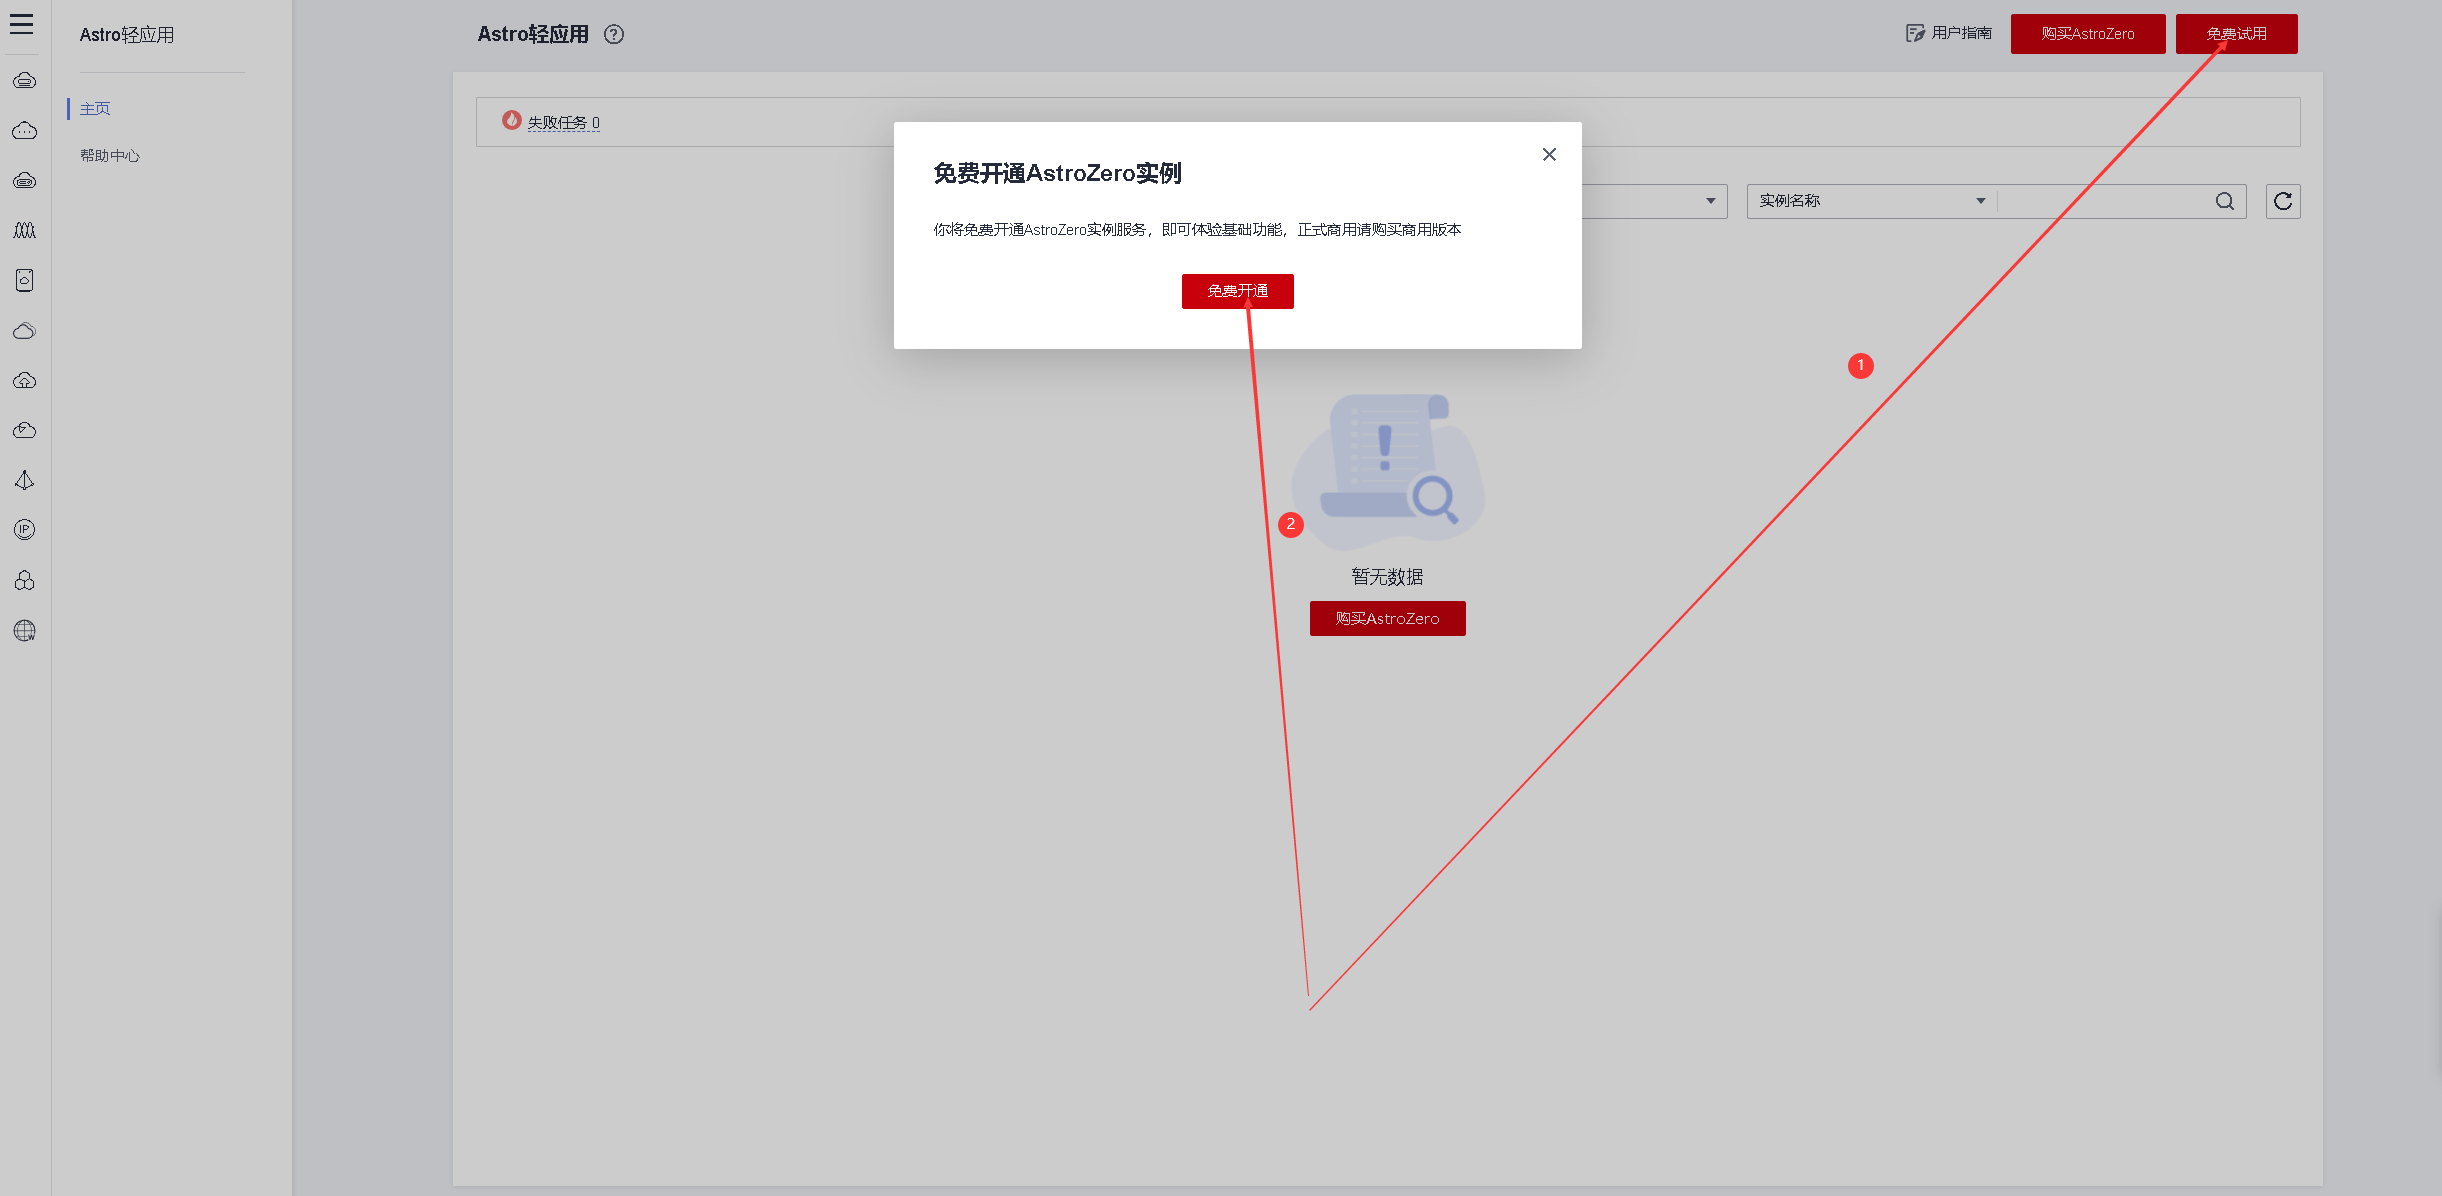Click the Elastic IP sidebar icon
The height and width of the screenshot is (1196, 2442).
click(x=25, y=530)
